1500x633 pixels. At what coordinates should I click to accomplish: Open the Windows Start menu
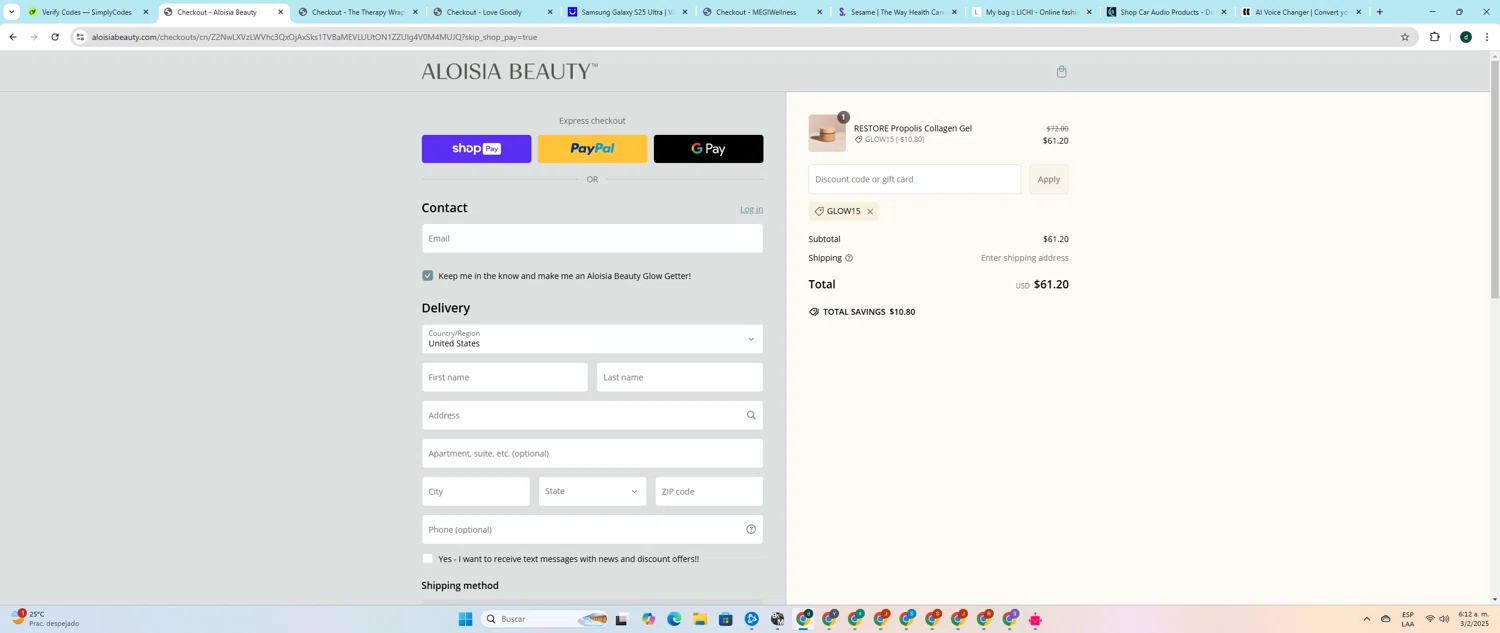pos(465,620)
